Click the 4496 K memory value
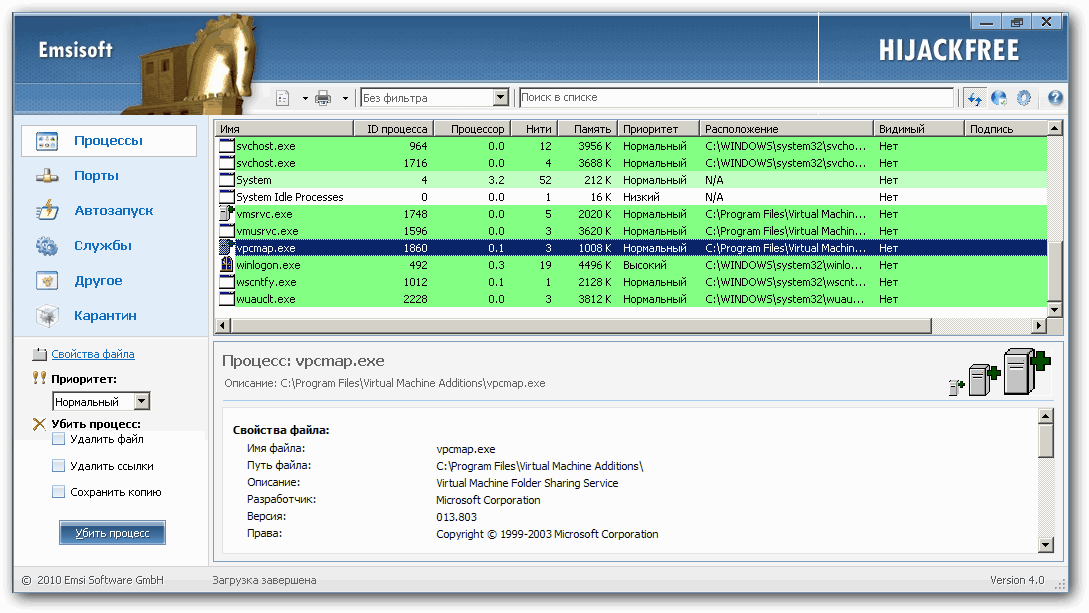Image resolution: width=1089 pixels, height=613 pixels. [x=595, y=264]
